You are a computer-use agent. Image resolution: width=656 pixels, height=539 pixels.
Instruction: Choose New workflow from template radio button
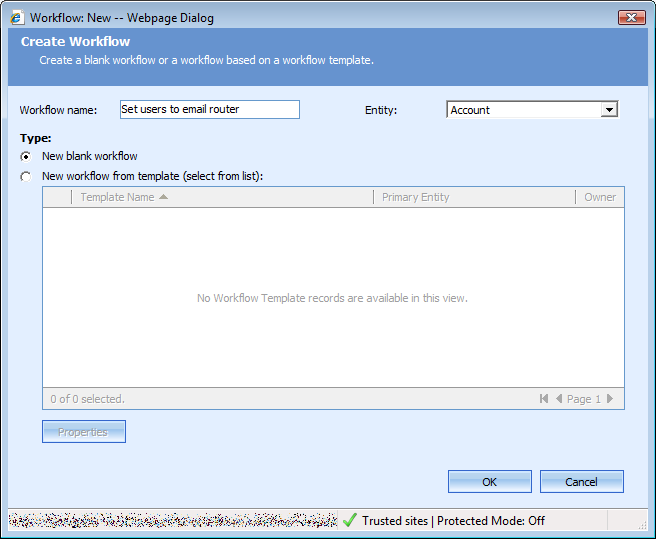(x=26, y=177)
